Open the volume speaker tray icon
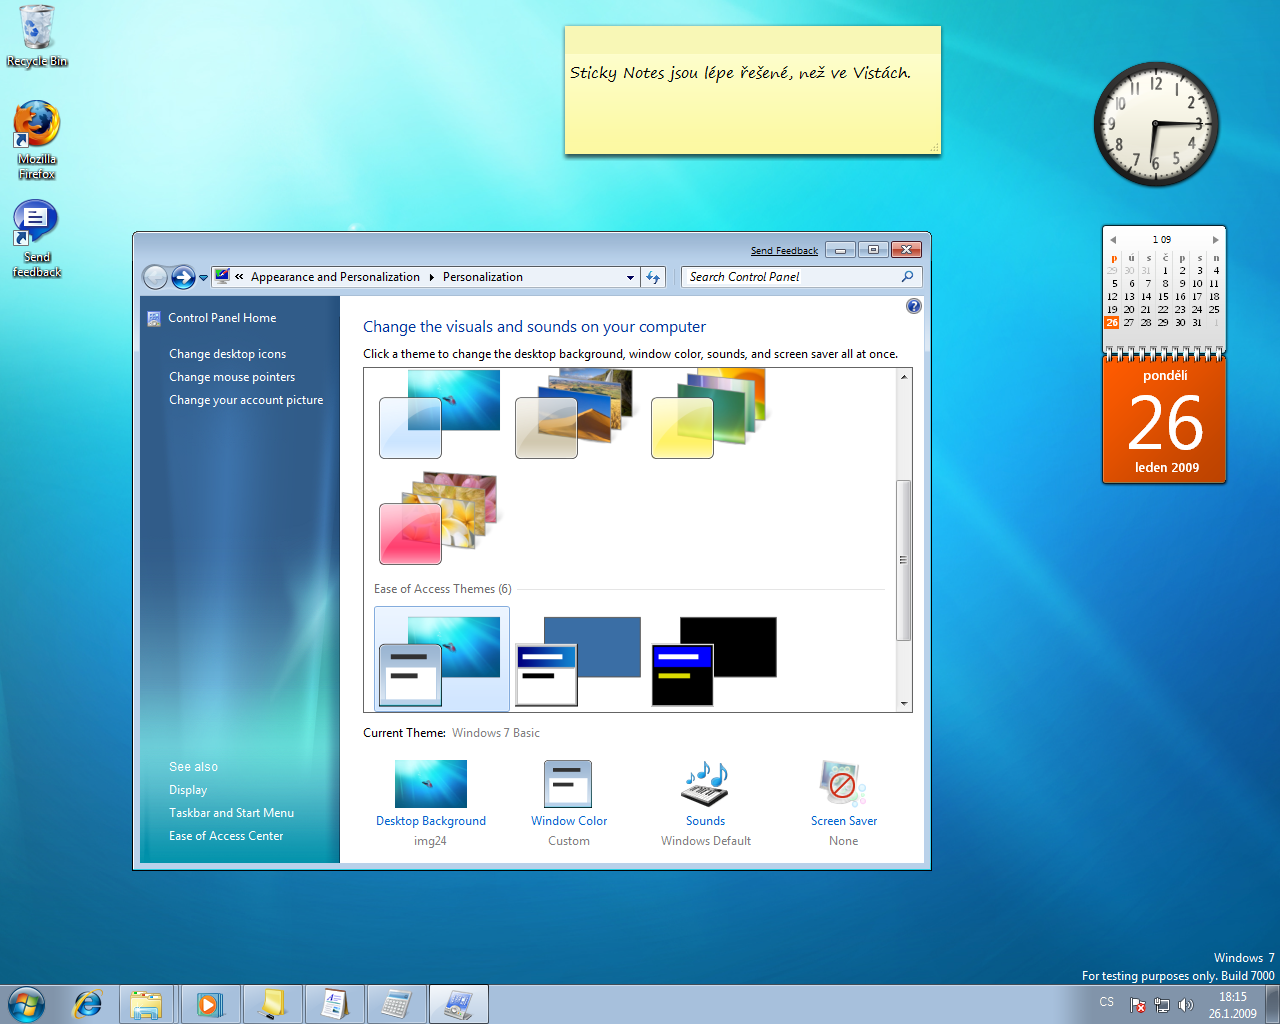Viewport: 1280px width, 1024px height. pyautogui.click(x=1186, y=1005)
